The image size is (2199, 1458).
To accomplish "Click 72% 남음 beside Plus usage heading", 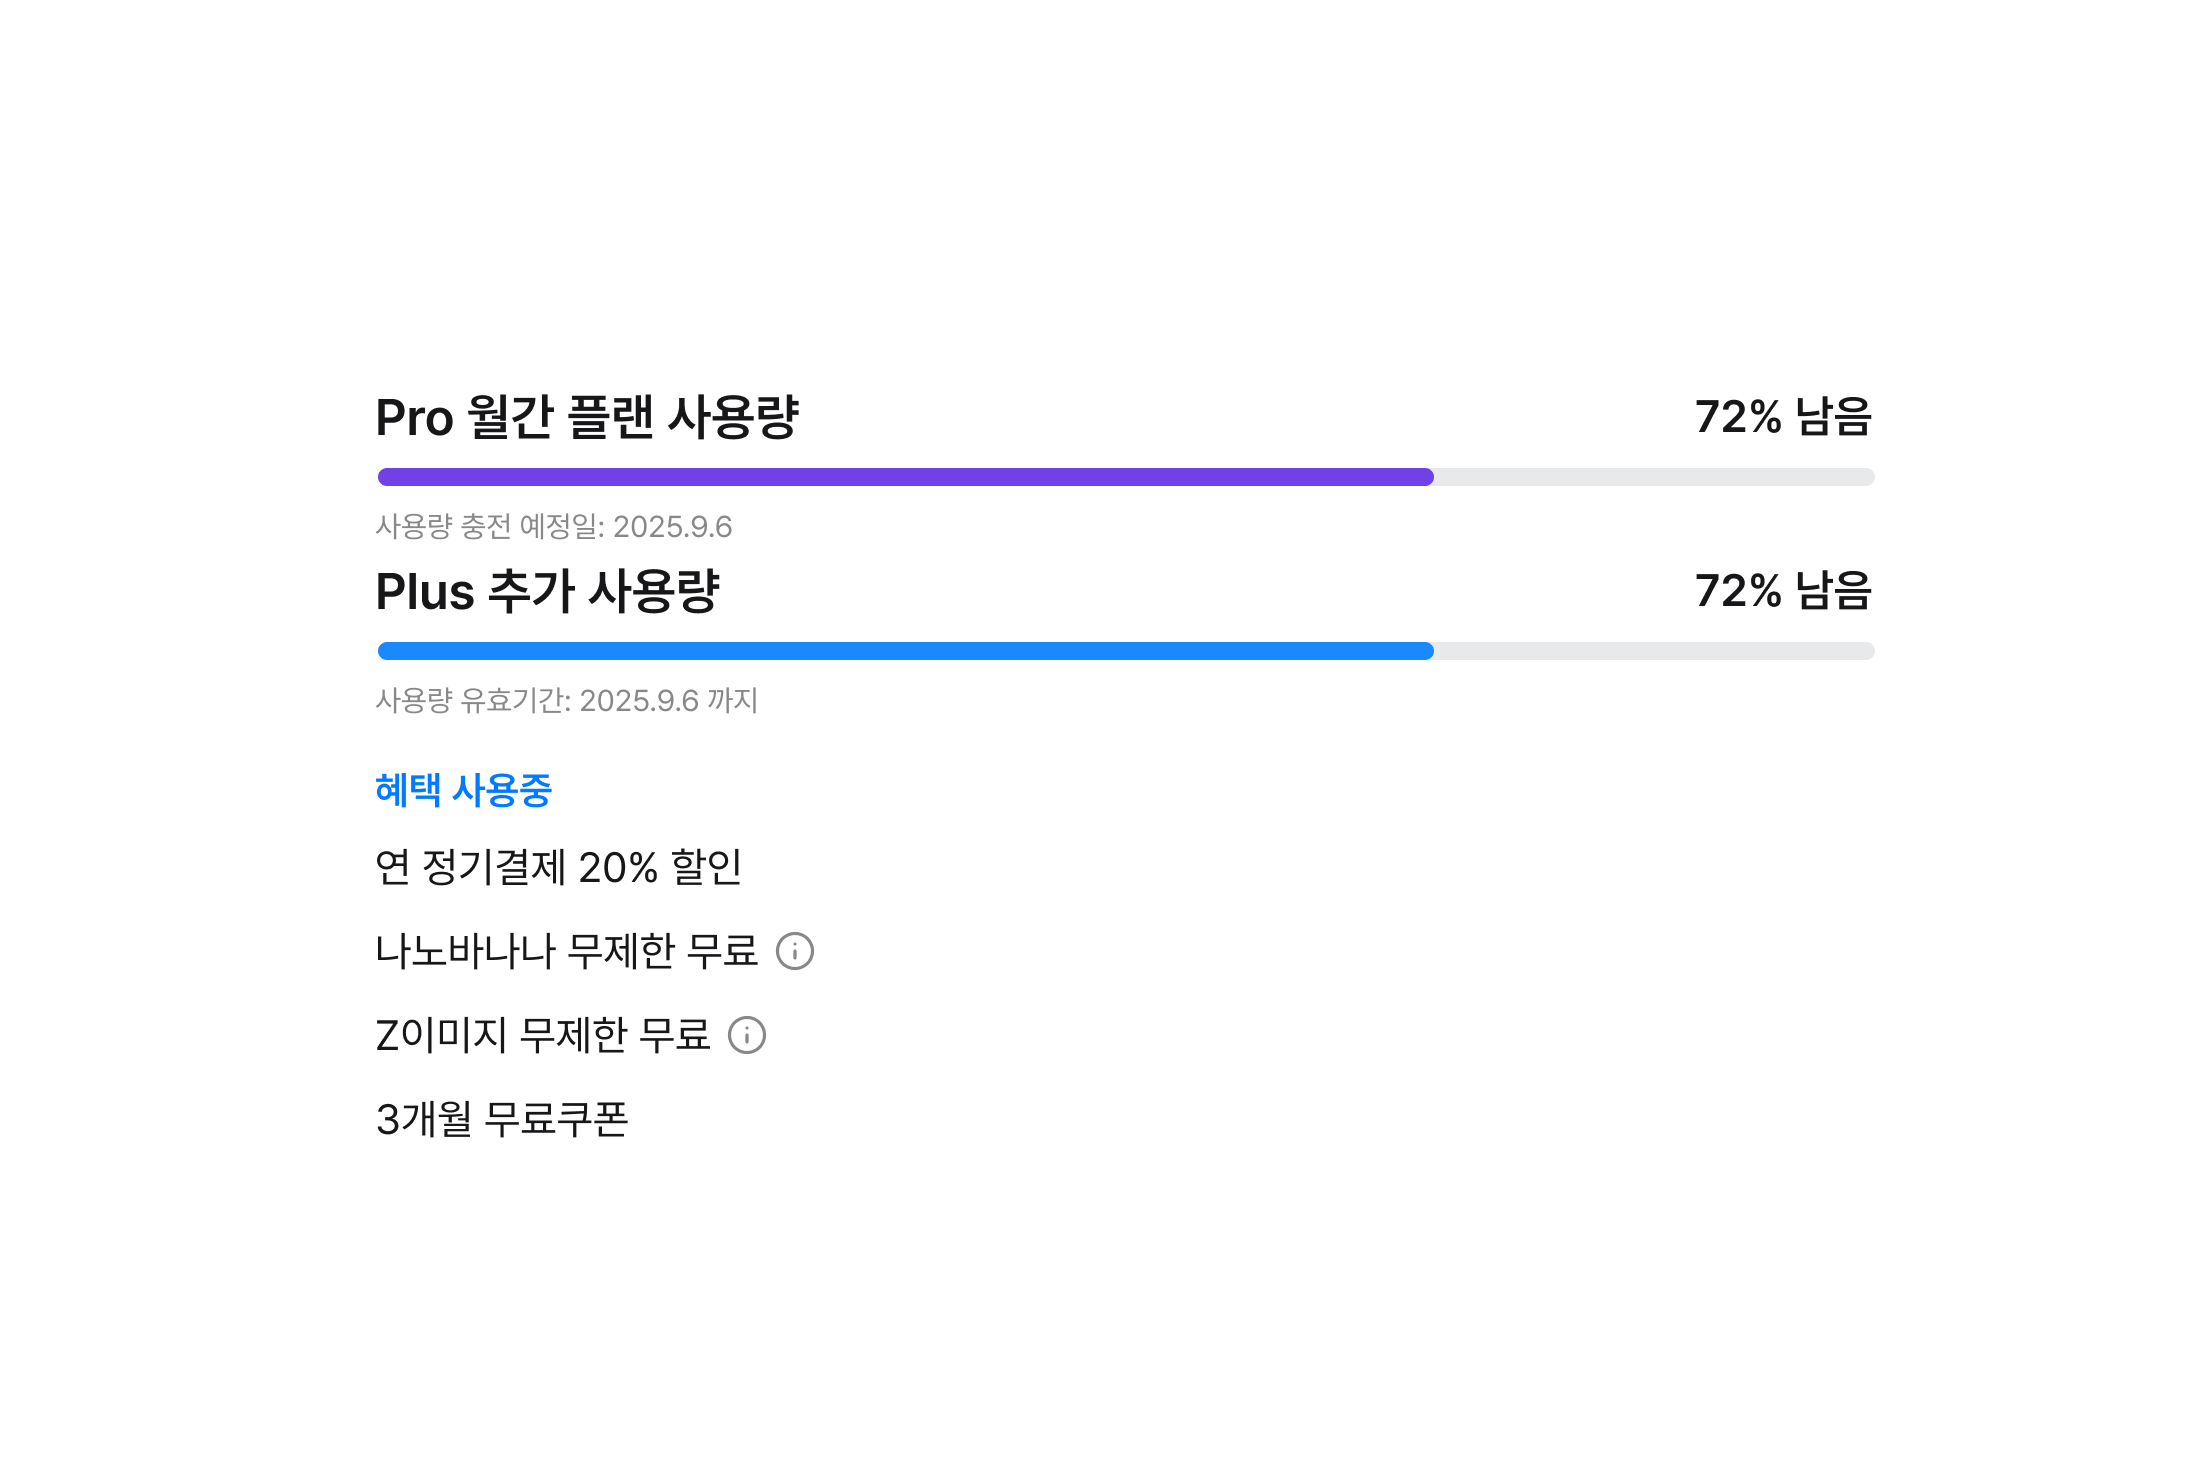I will pyautogui.click(x=1783, y=591).
